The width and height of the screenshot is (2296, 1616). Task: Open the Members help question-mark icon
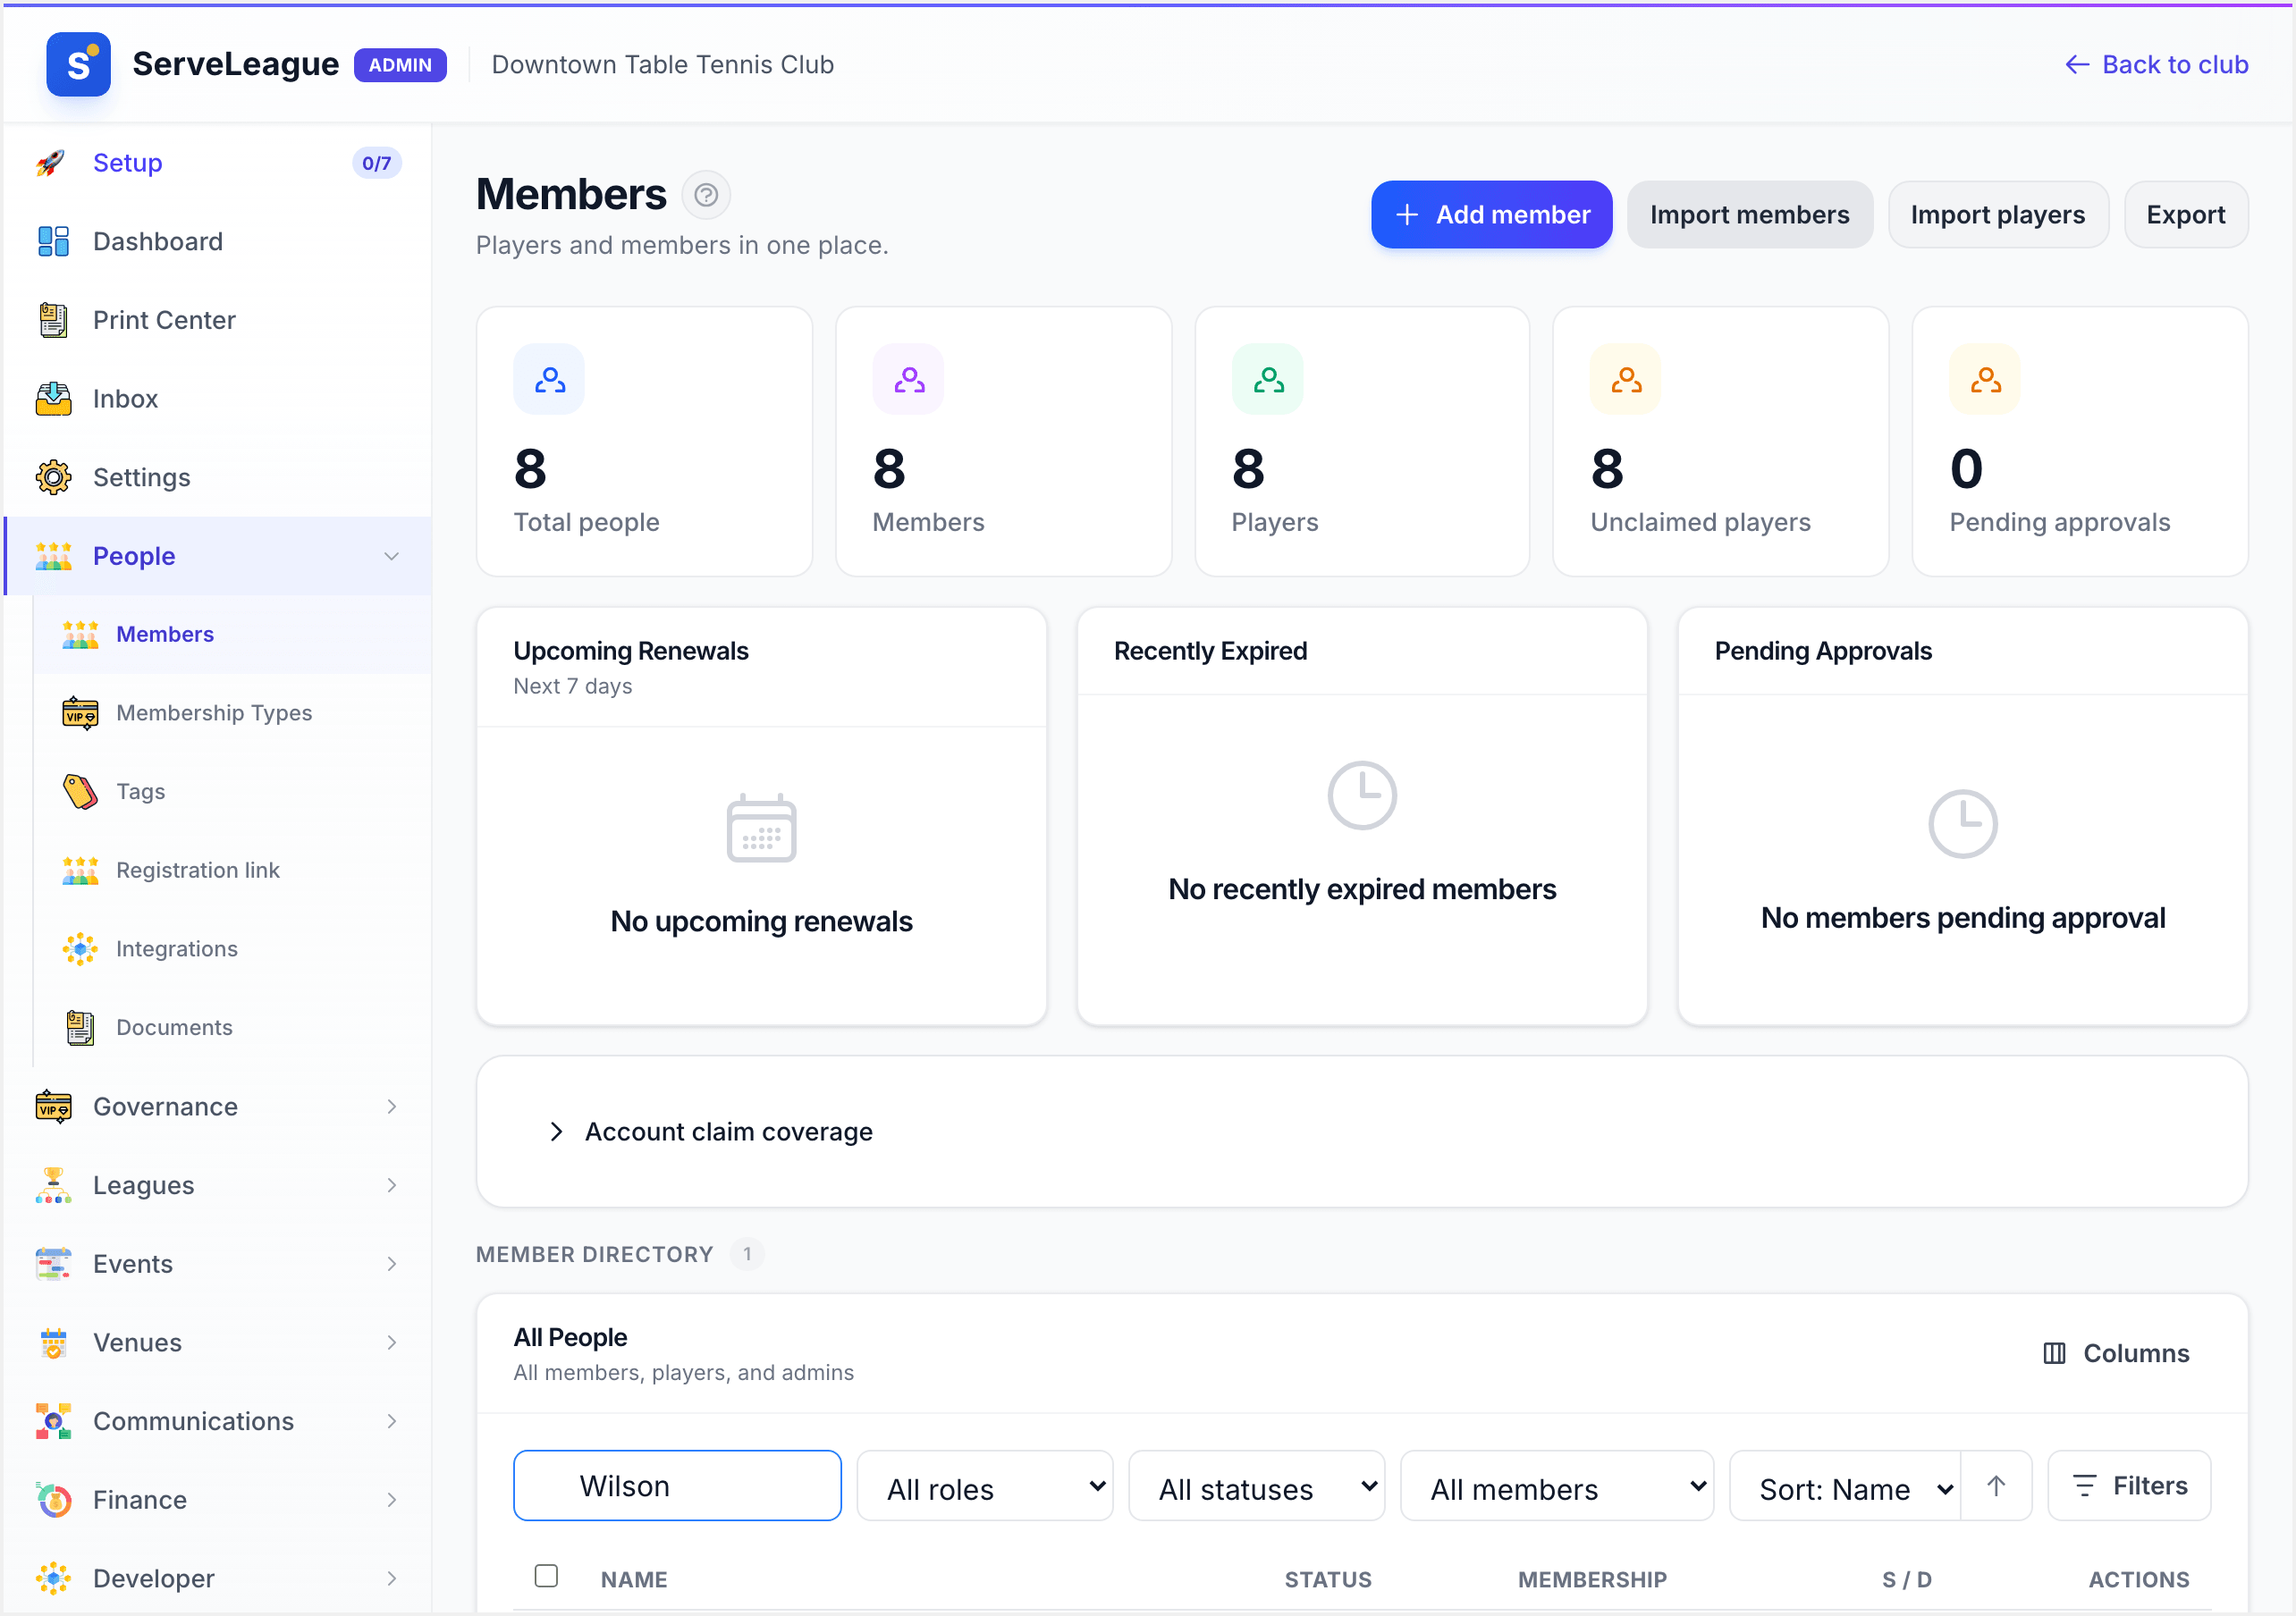pyautogui.click(x=706, y=194)
